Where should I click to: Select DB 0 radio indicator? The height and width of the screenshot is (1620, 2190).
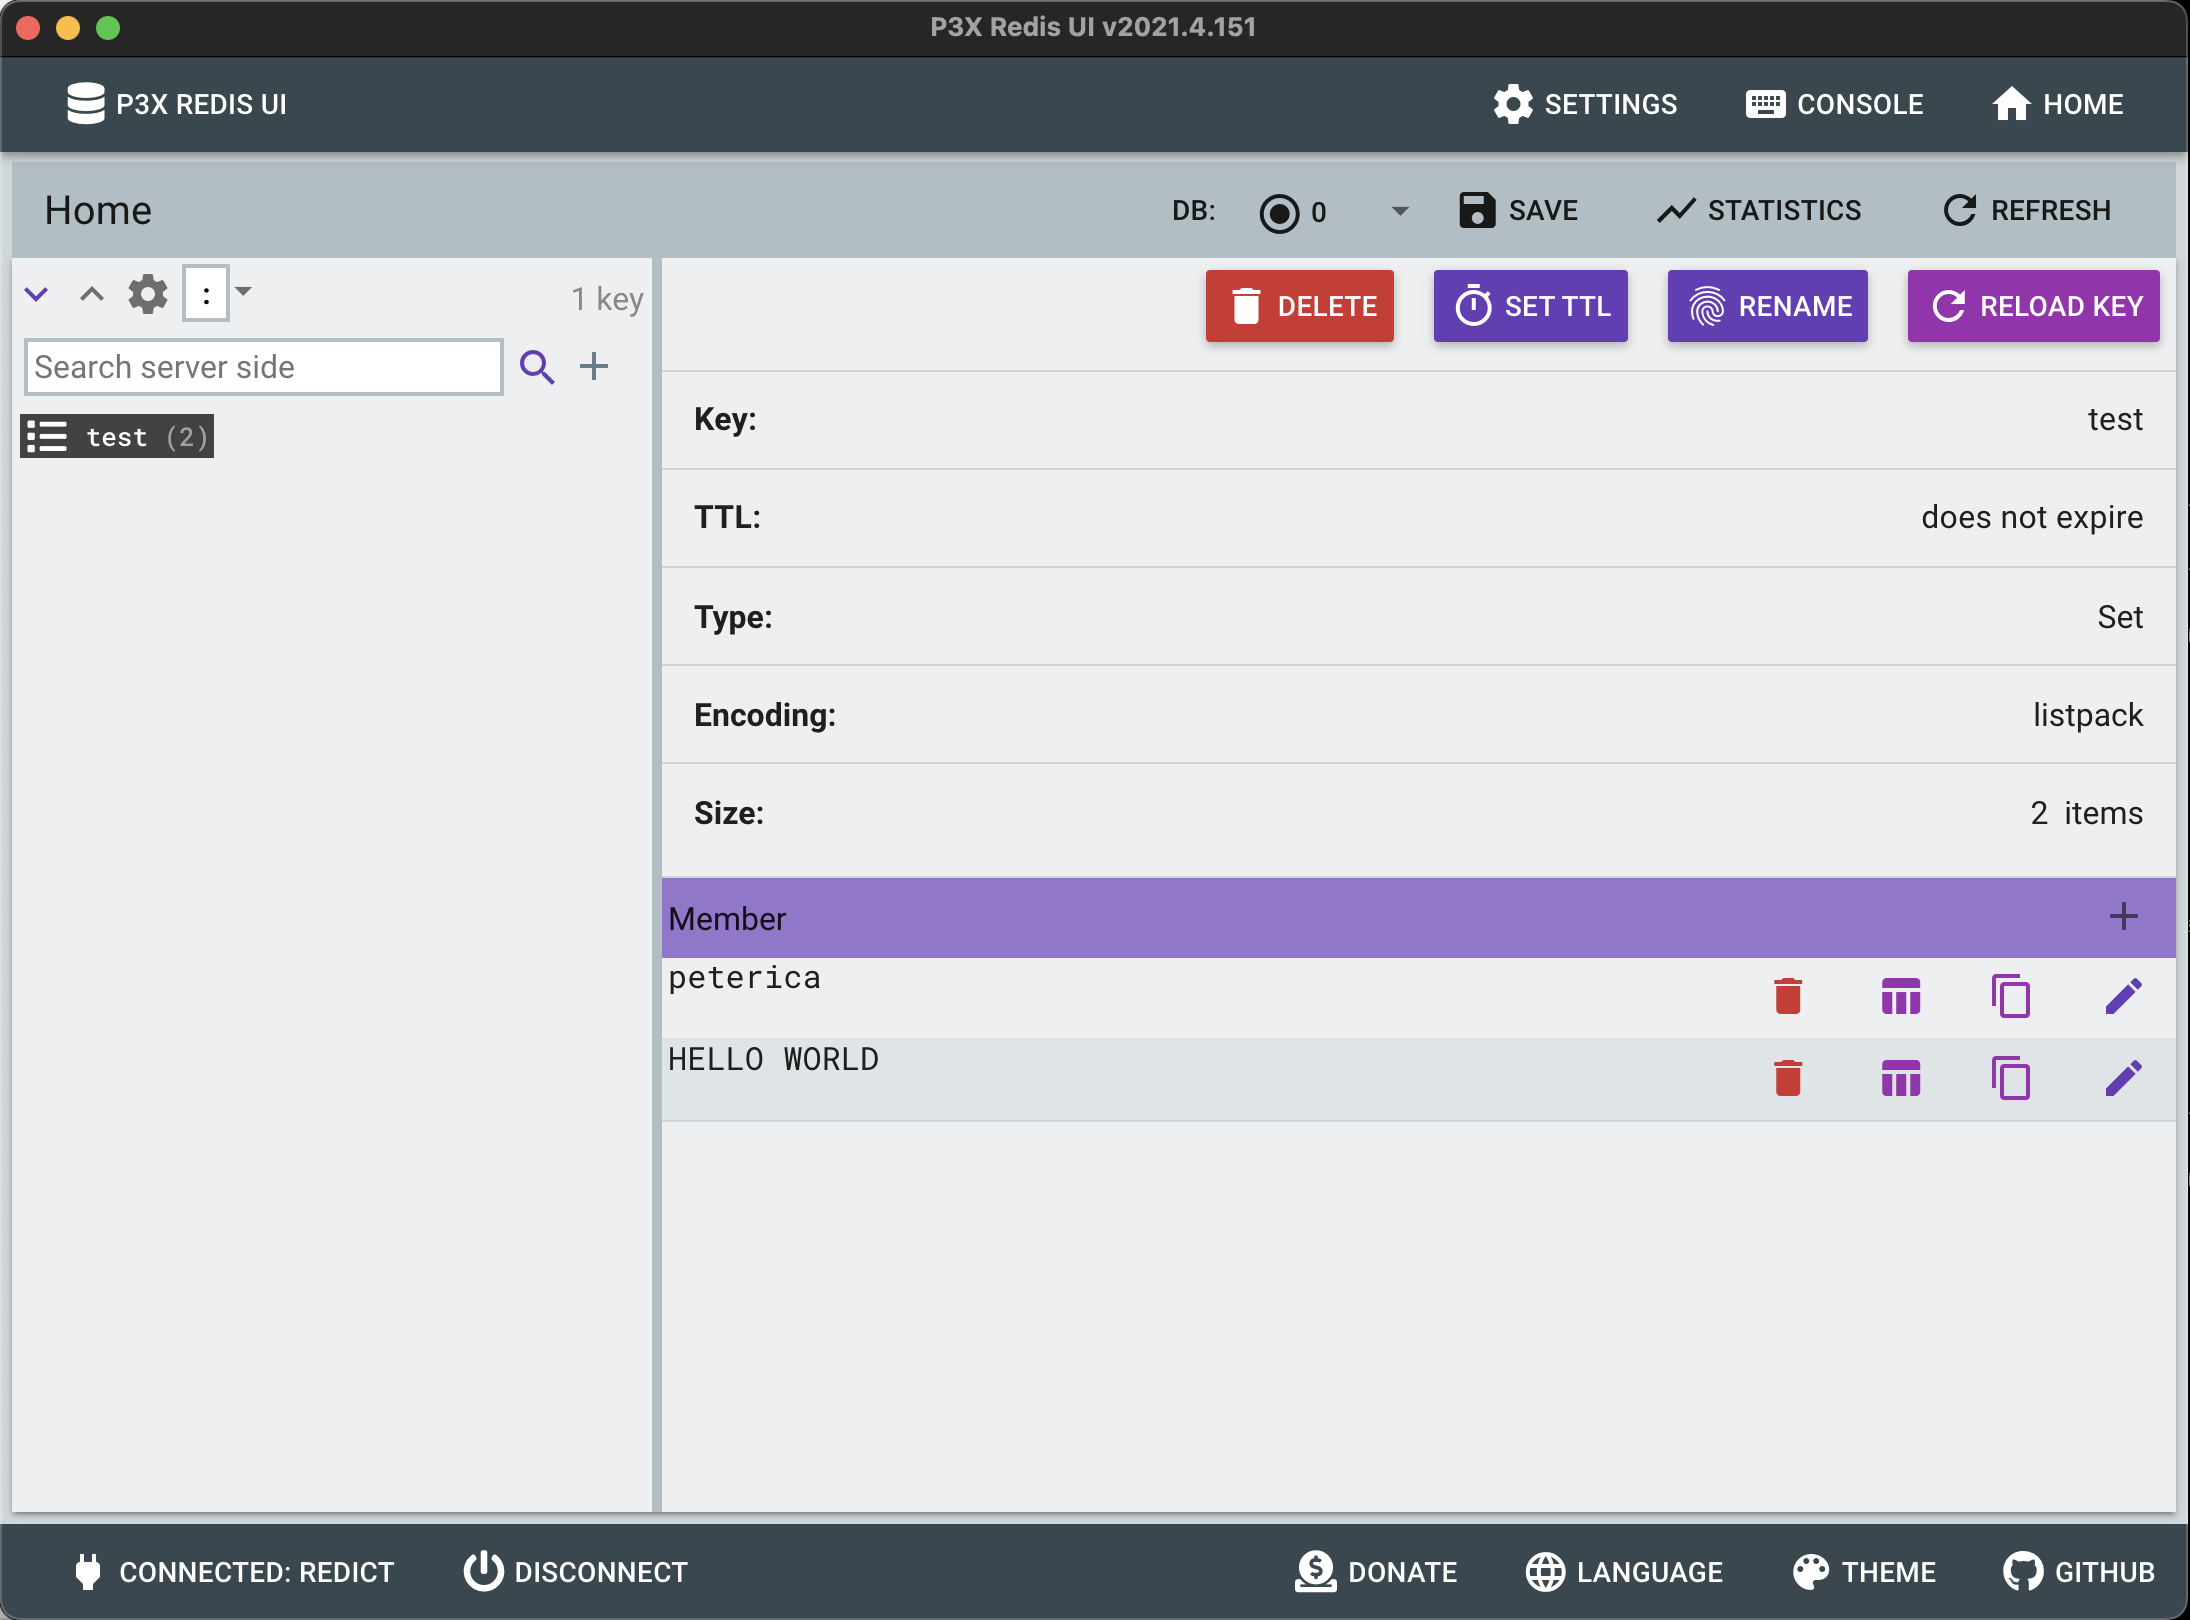coord(1279,212)
